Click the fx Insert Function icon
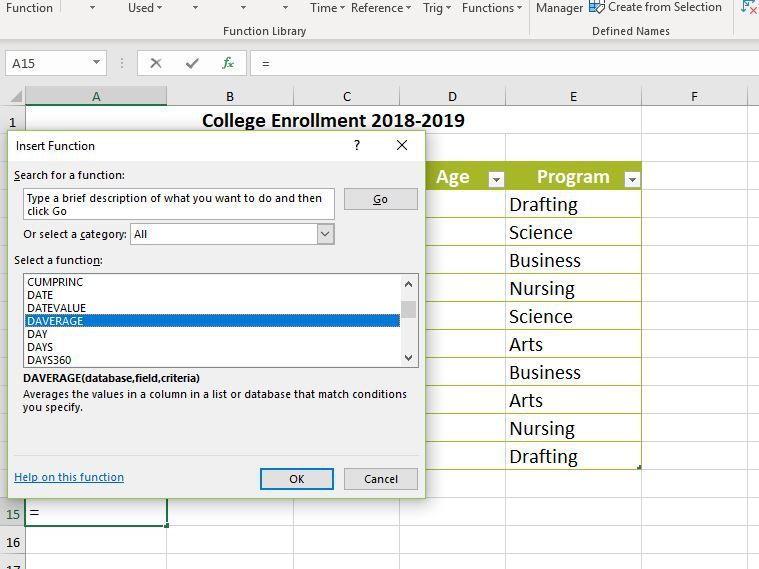759x569 pixels. (228, 63)
